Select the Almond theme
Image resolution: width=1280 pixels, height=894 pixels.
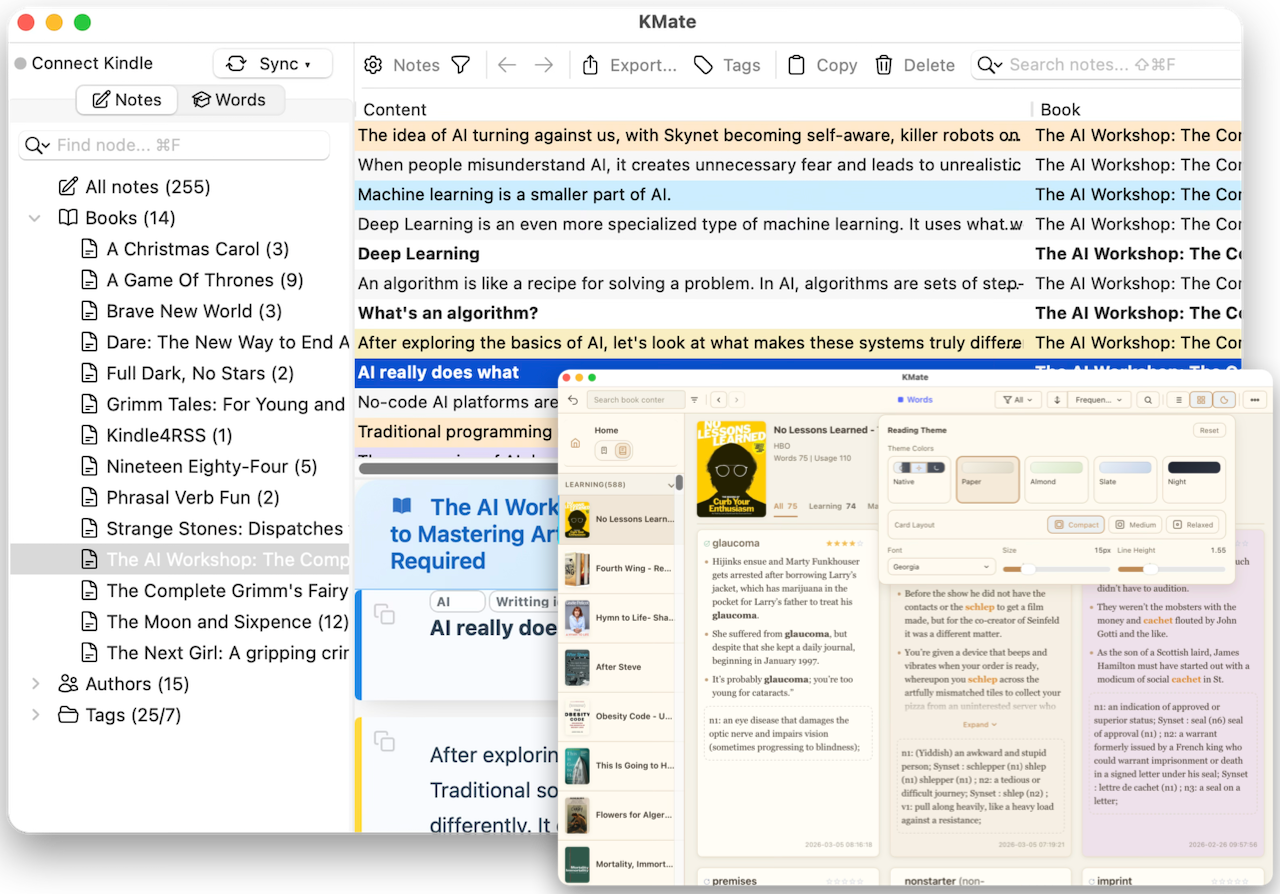1057,480
